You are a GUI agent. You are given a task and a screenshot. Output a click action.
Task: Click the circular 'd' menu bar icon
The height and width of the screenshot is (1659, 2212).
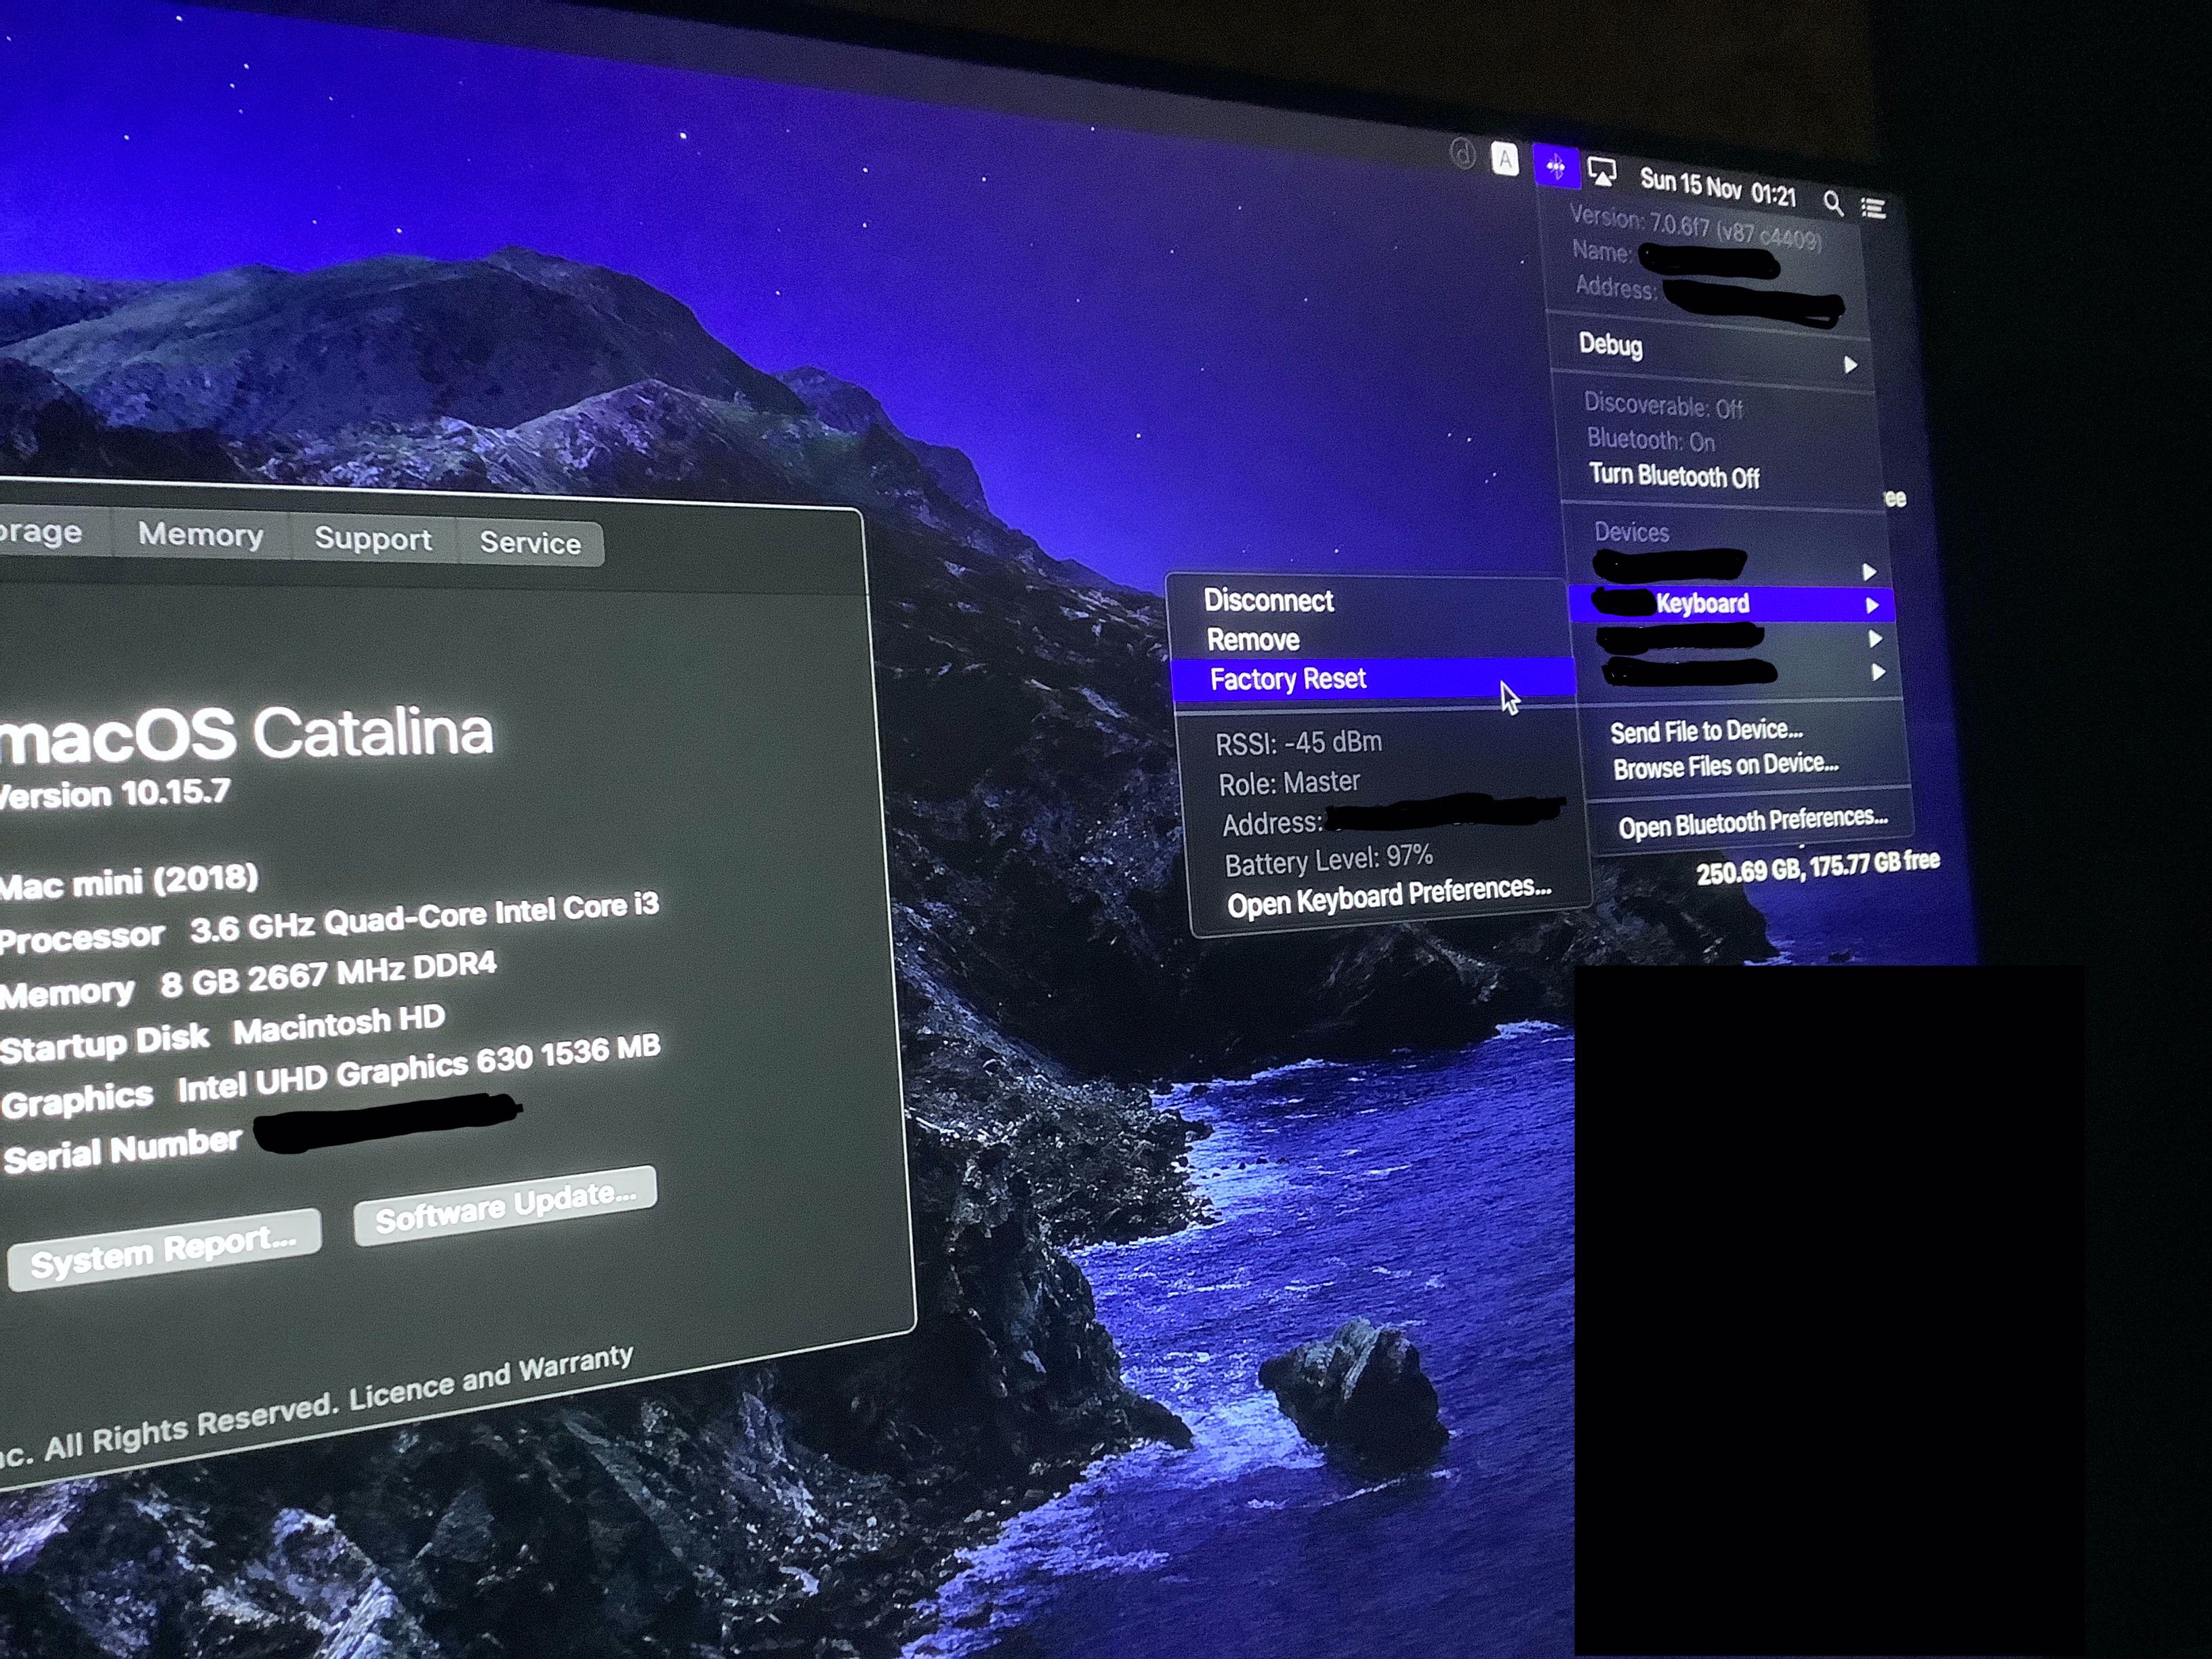[1462, 154]
